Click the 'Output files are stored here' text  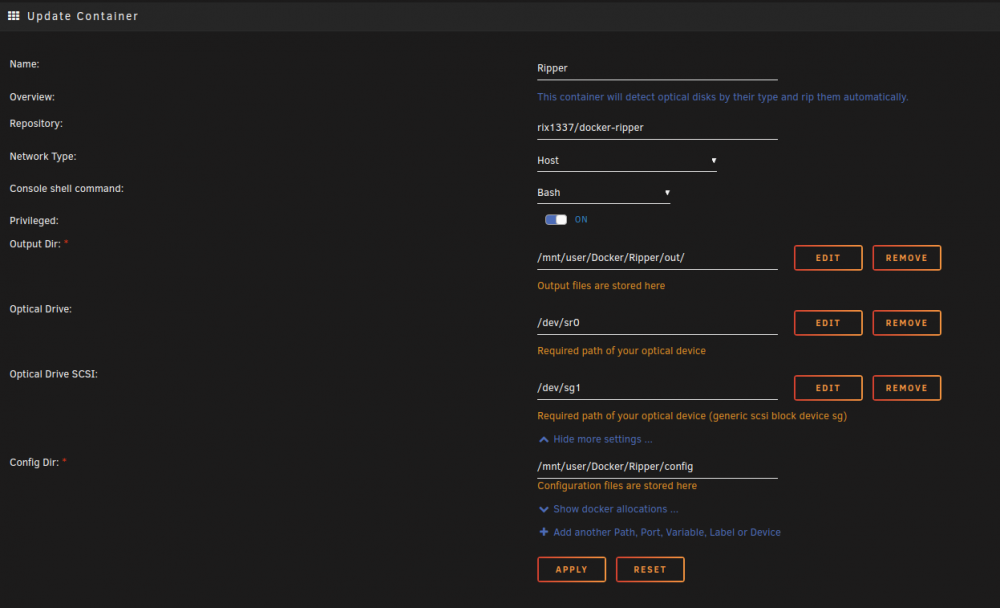601,286
